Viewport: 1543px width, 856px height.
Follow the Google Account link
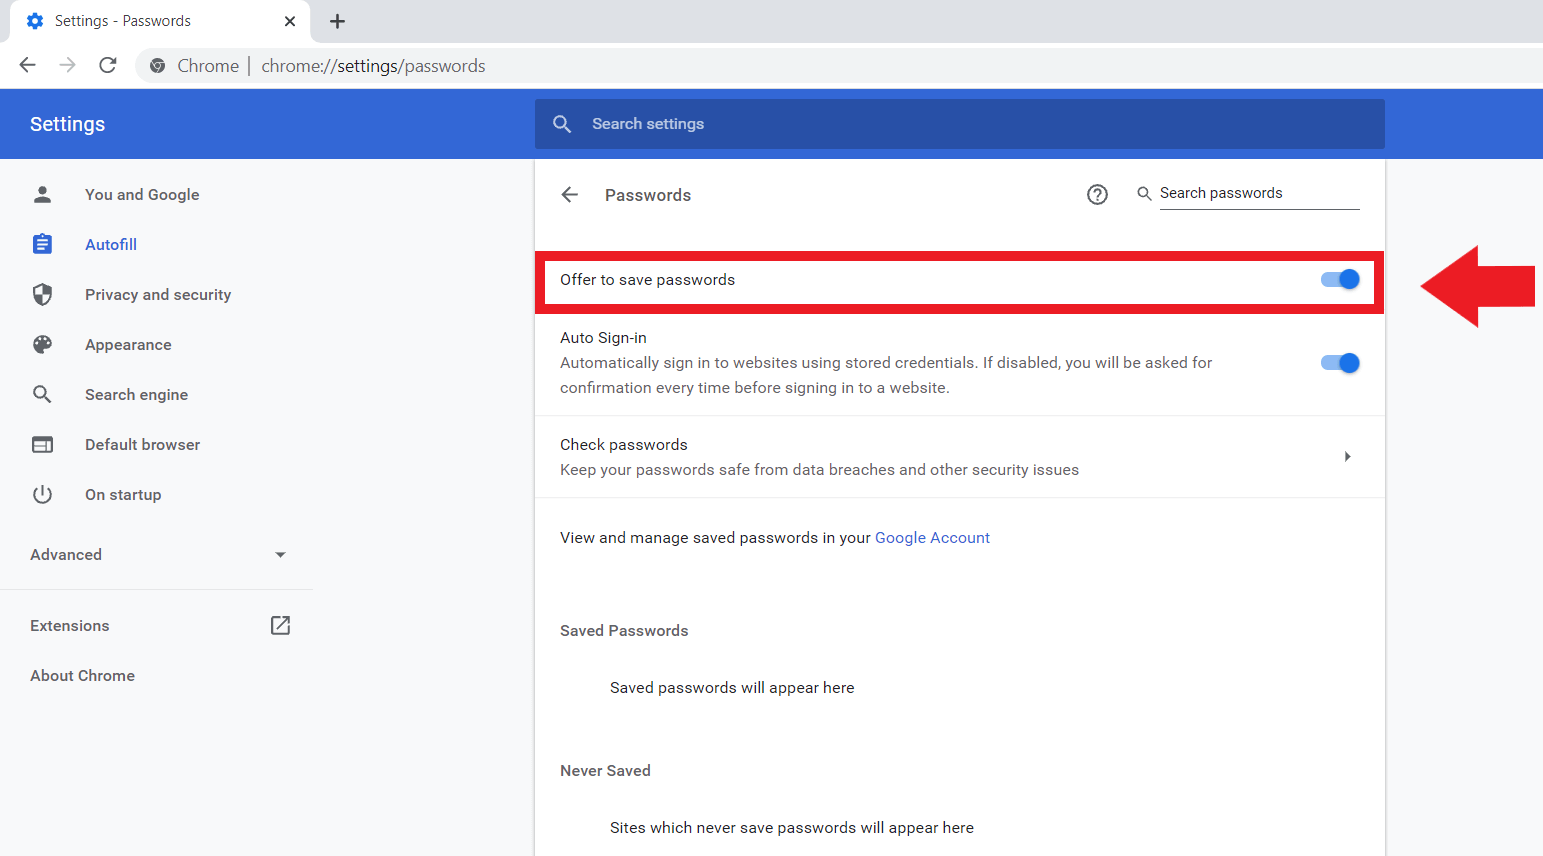click(x=932, y=538)
